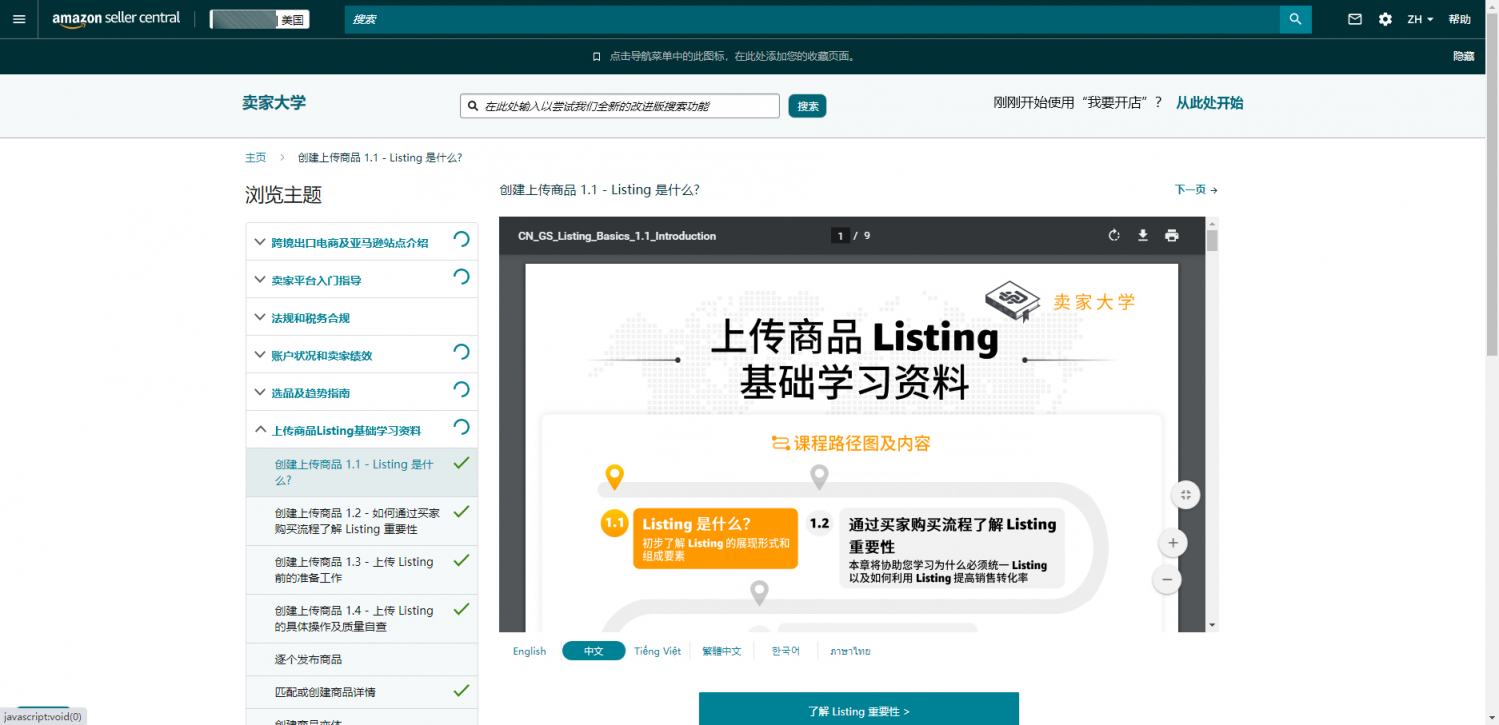1499x725 pixels.
Task: Click PDF page number box
Action: click(x=840, y=236)
